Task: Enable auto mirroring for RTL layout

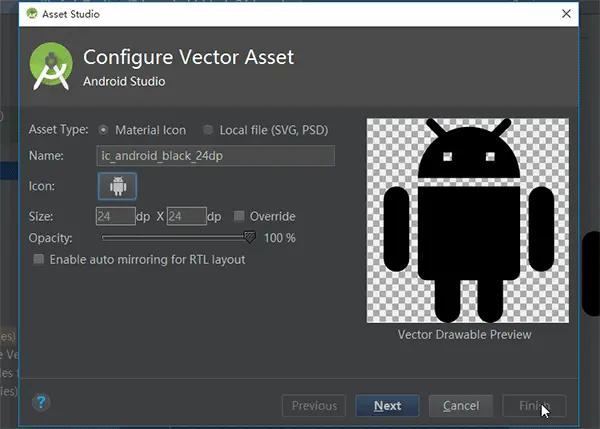Action: pyautogui.click(x=39, y=259)
